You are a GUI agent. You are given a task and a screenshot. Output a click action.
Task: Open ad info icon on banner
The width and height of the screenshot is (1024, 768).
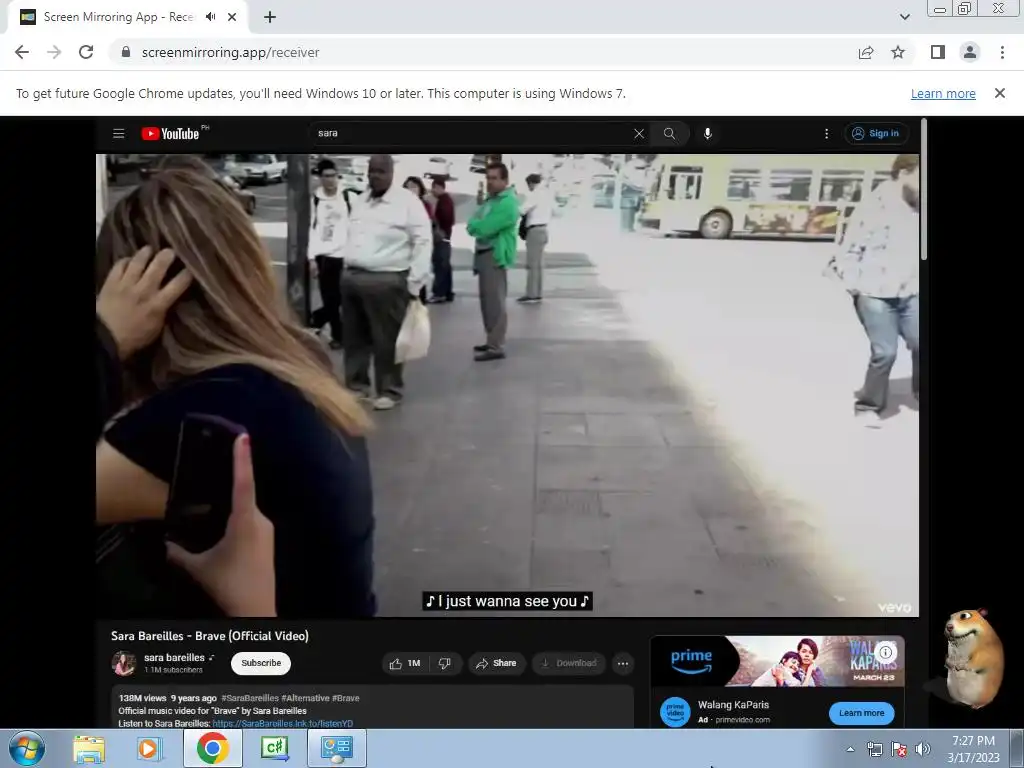click(886, 652)
